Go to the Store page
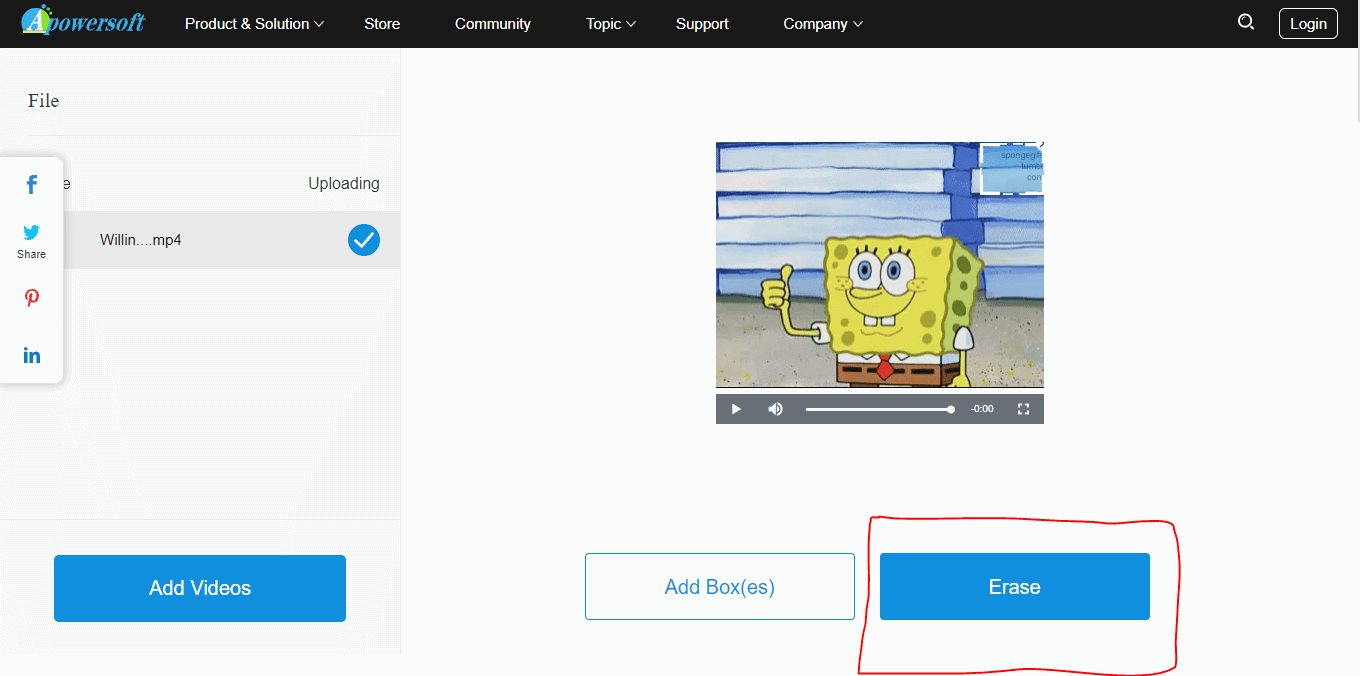This screenshot has width=1360, height=676. [381, 23]
